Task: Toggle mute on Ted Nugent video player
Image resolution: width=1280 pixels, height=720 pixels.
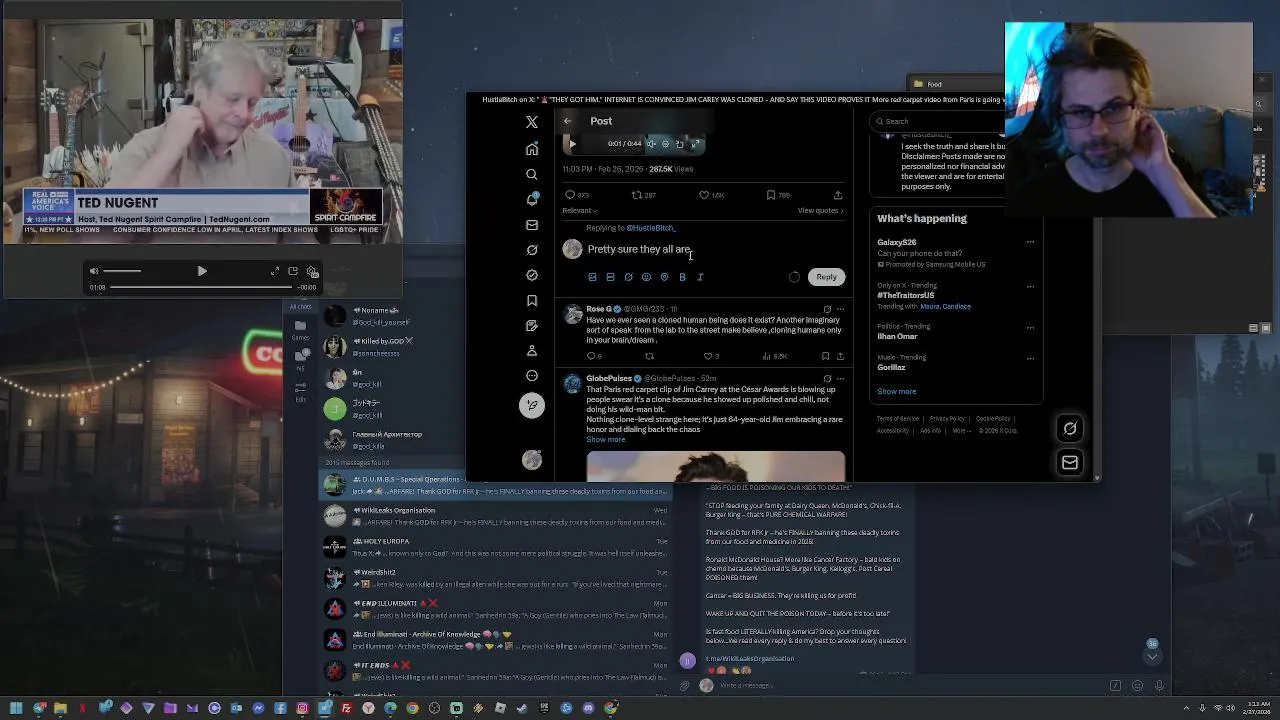Action: (x=94, y=271)
